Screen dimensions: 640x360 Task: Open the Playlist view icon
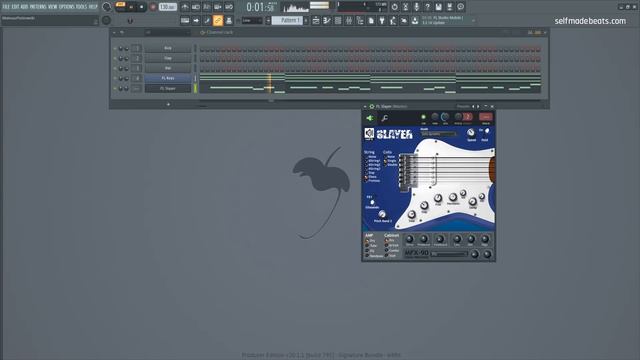(x=316, y=20)
